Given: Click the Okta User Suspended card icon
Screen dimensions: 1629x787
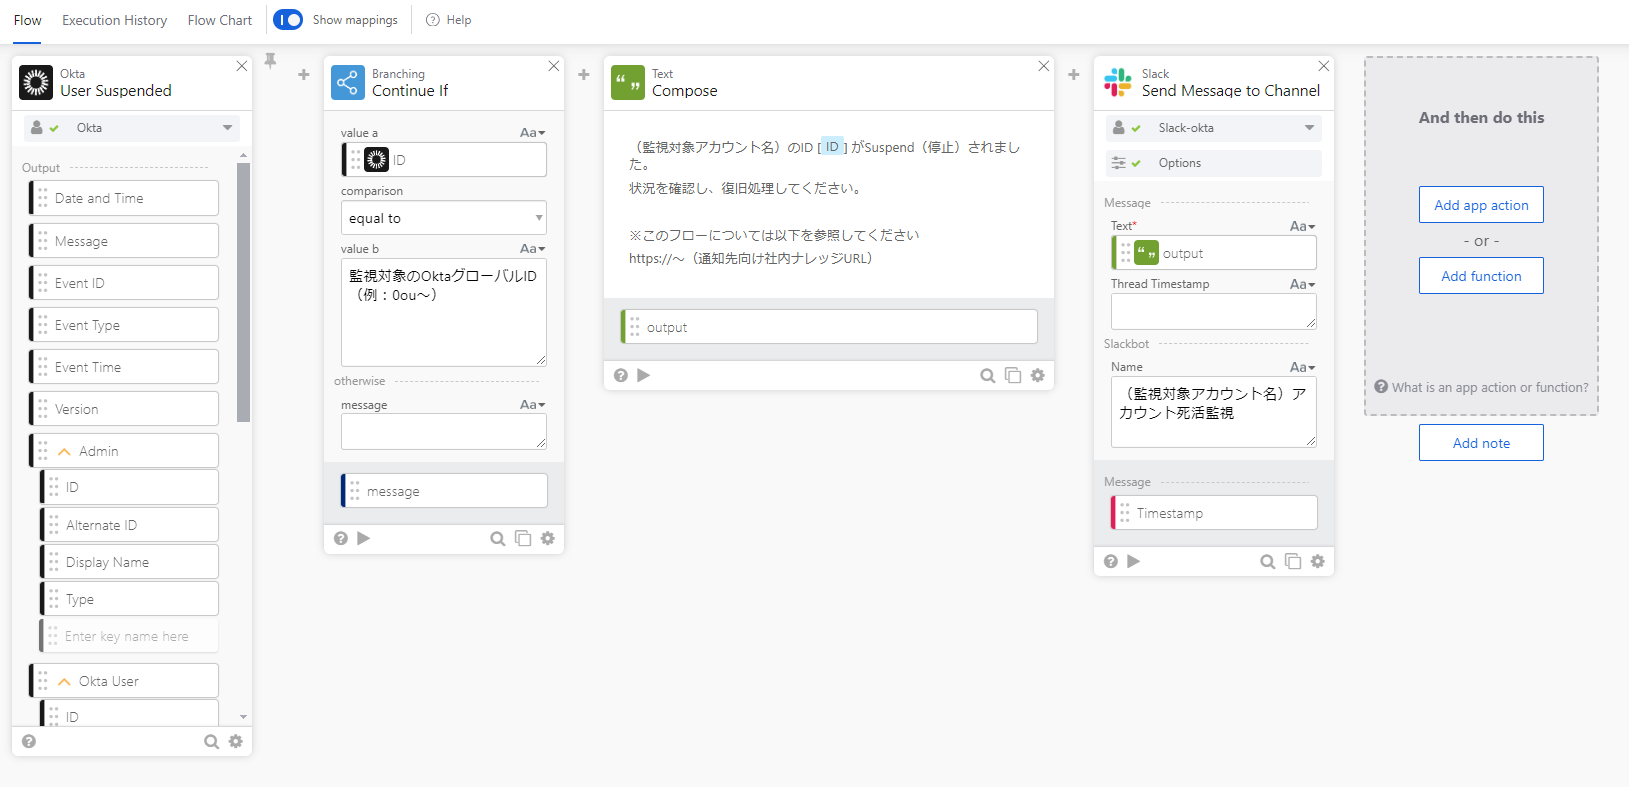Looking at the screenshot, I should (36, 82).
